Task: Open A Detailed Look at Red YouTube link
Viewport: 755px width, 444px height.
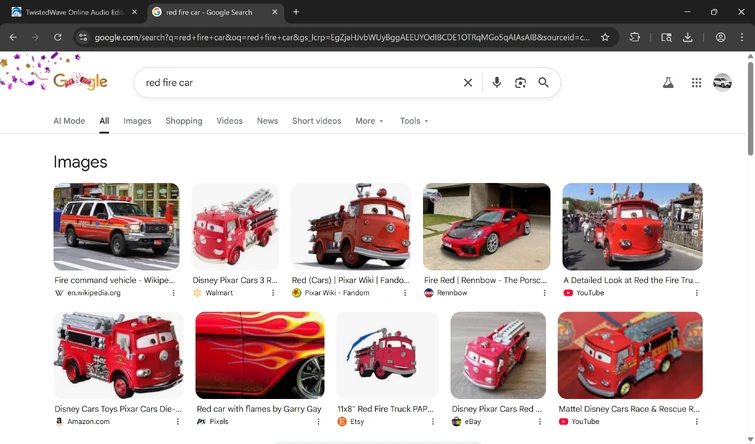Action: 631,280
